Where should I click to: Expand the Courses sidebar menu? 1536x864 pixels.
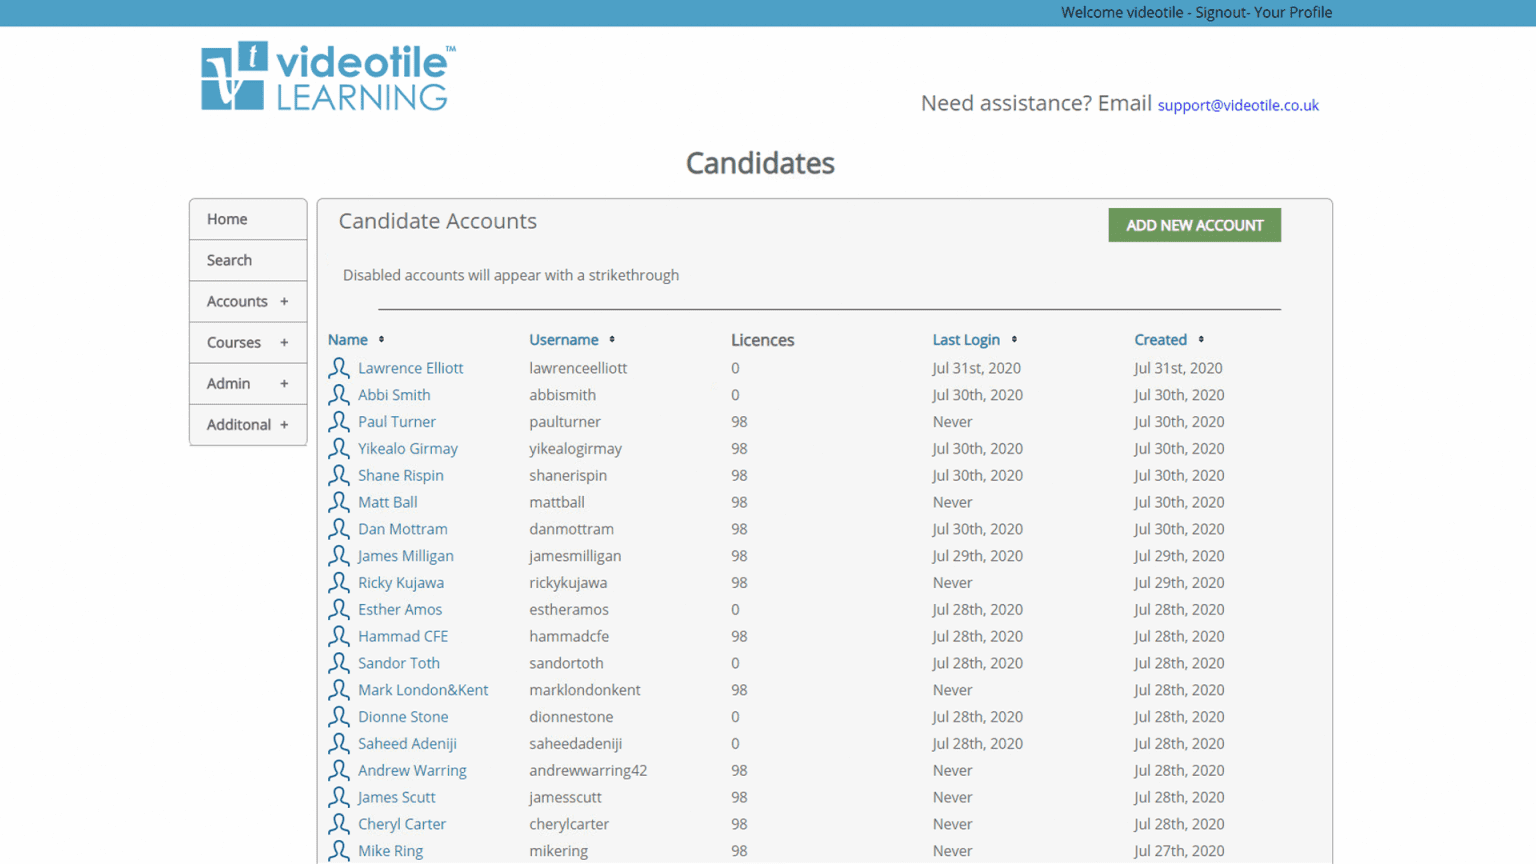click(x=248, y=342)
